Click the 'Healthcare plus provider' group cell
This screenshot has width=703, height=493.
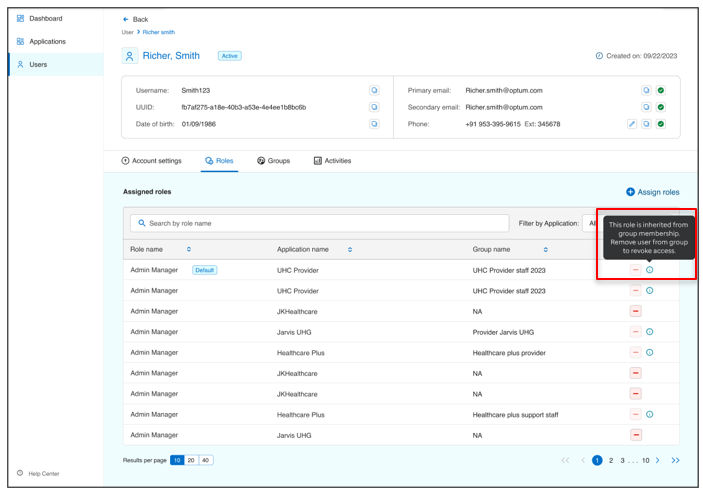tap(509, 353)
